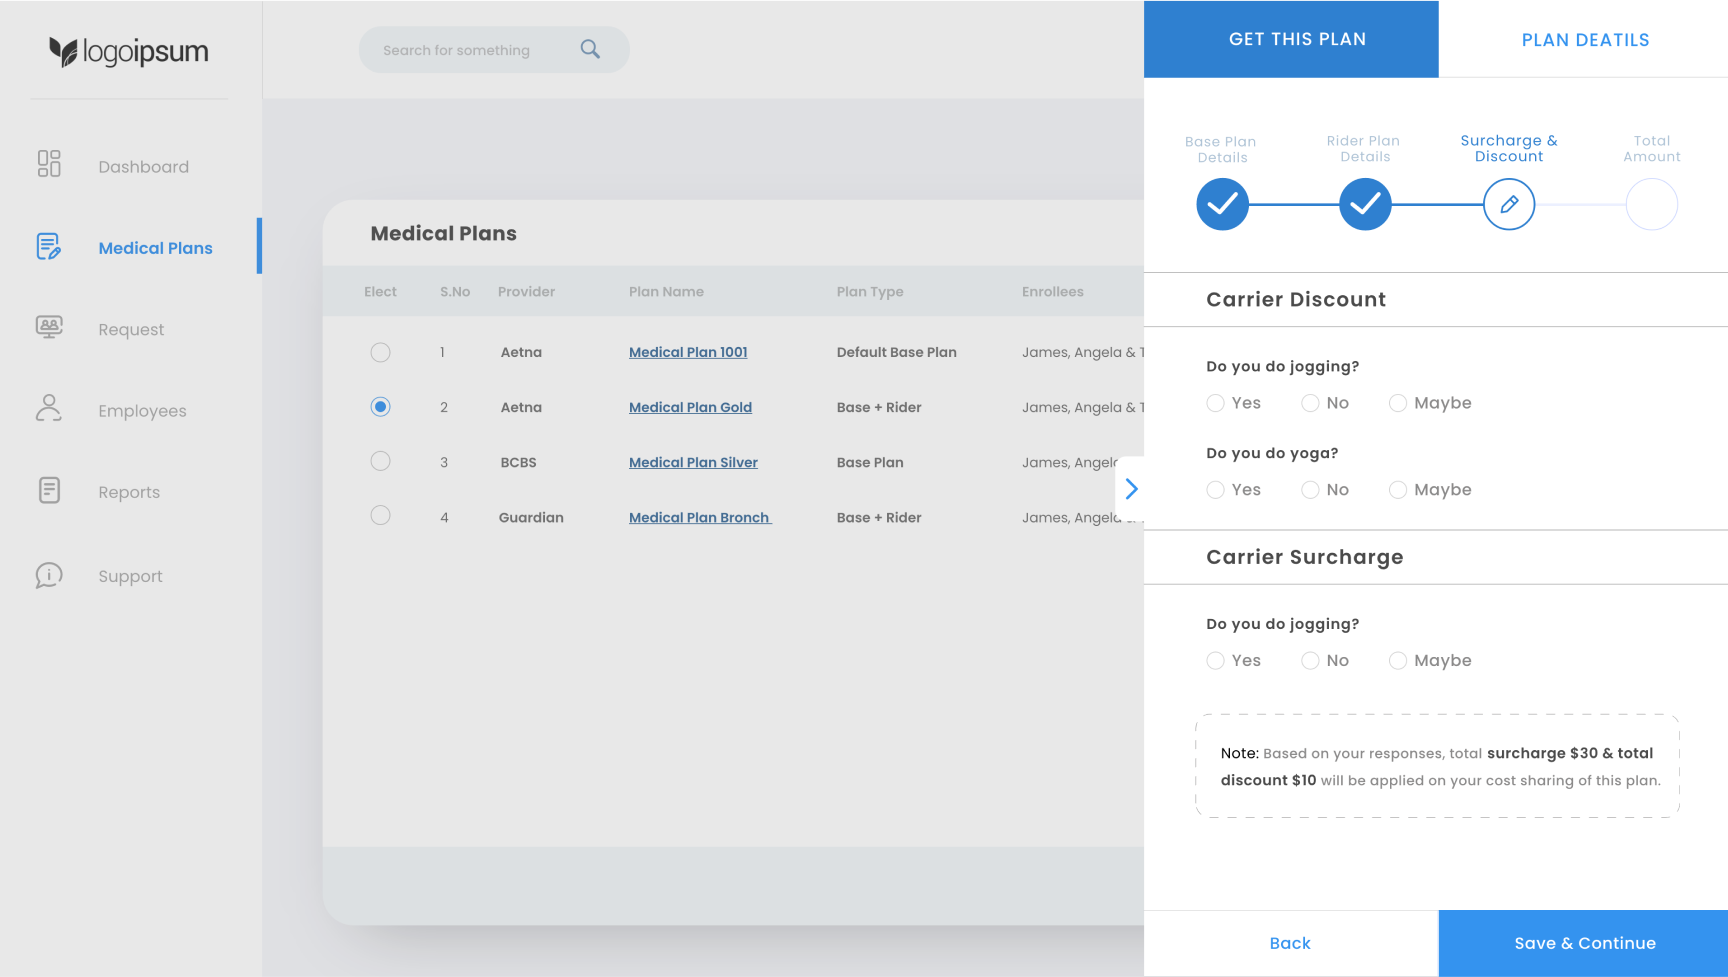Click the completed Base Plan Details checkmark

pyautogui.click(x=1222, y=205)
